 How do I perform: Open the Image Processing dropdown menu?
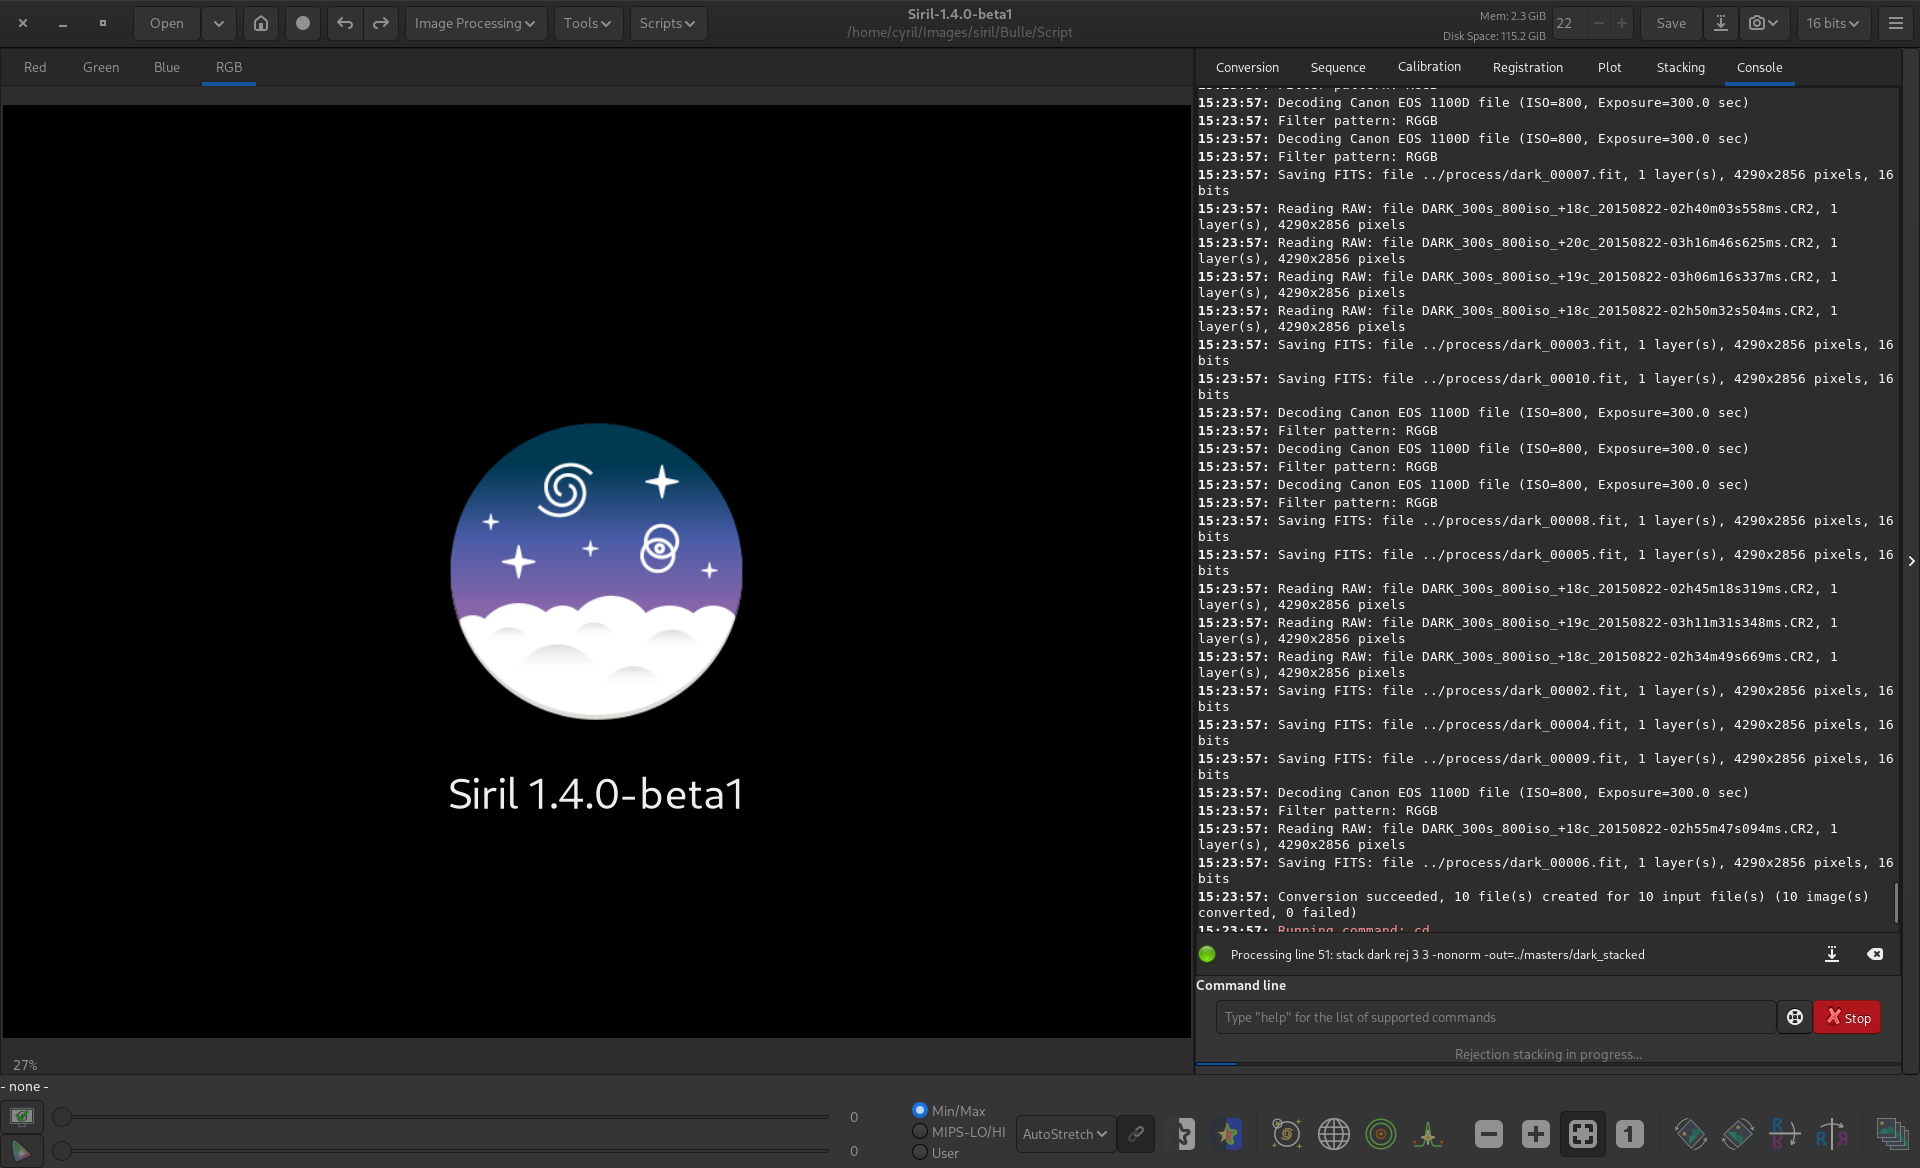click(x=476, y=23)
